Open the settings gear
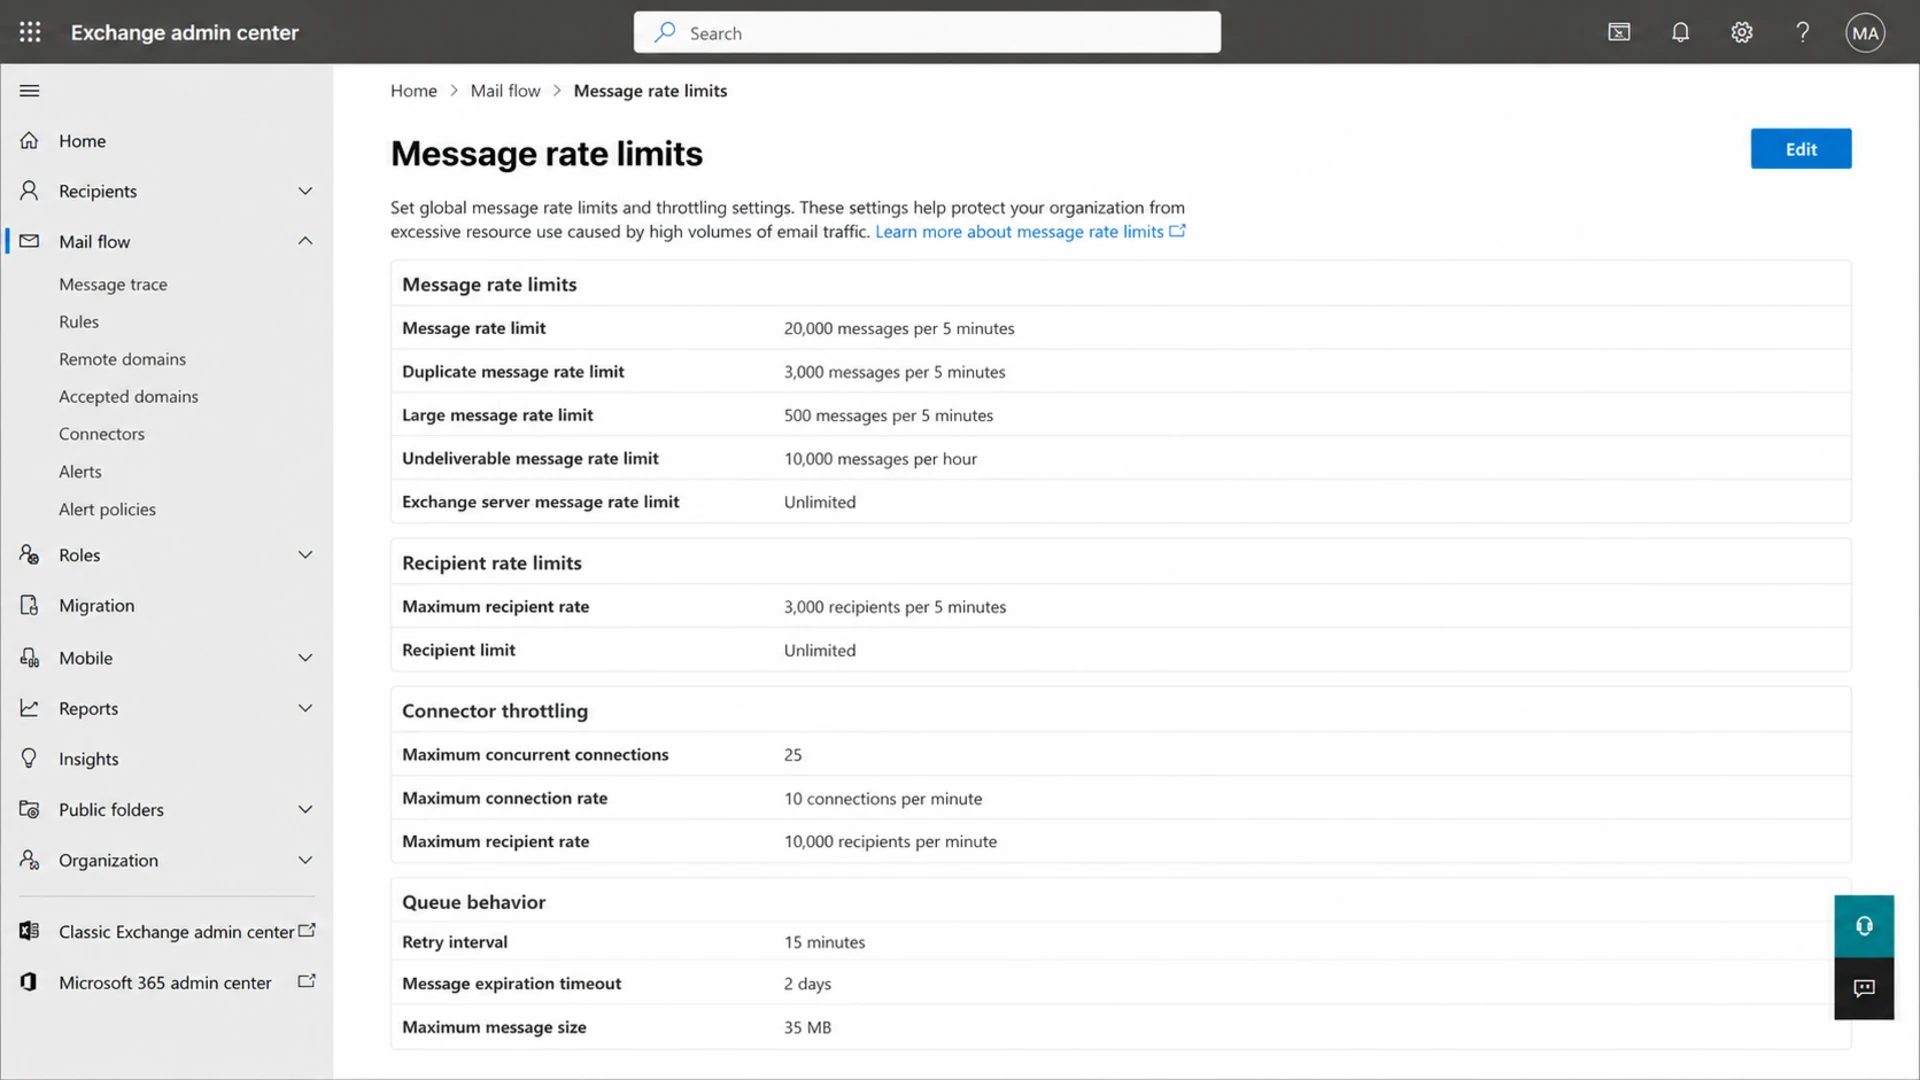The image size is (1920, 1080). point(1742,32)
